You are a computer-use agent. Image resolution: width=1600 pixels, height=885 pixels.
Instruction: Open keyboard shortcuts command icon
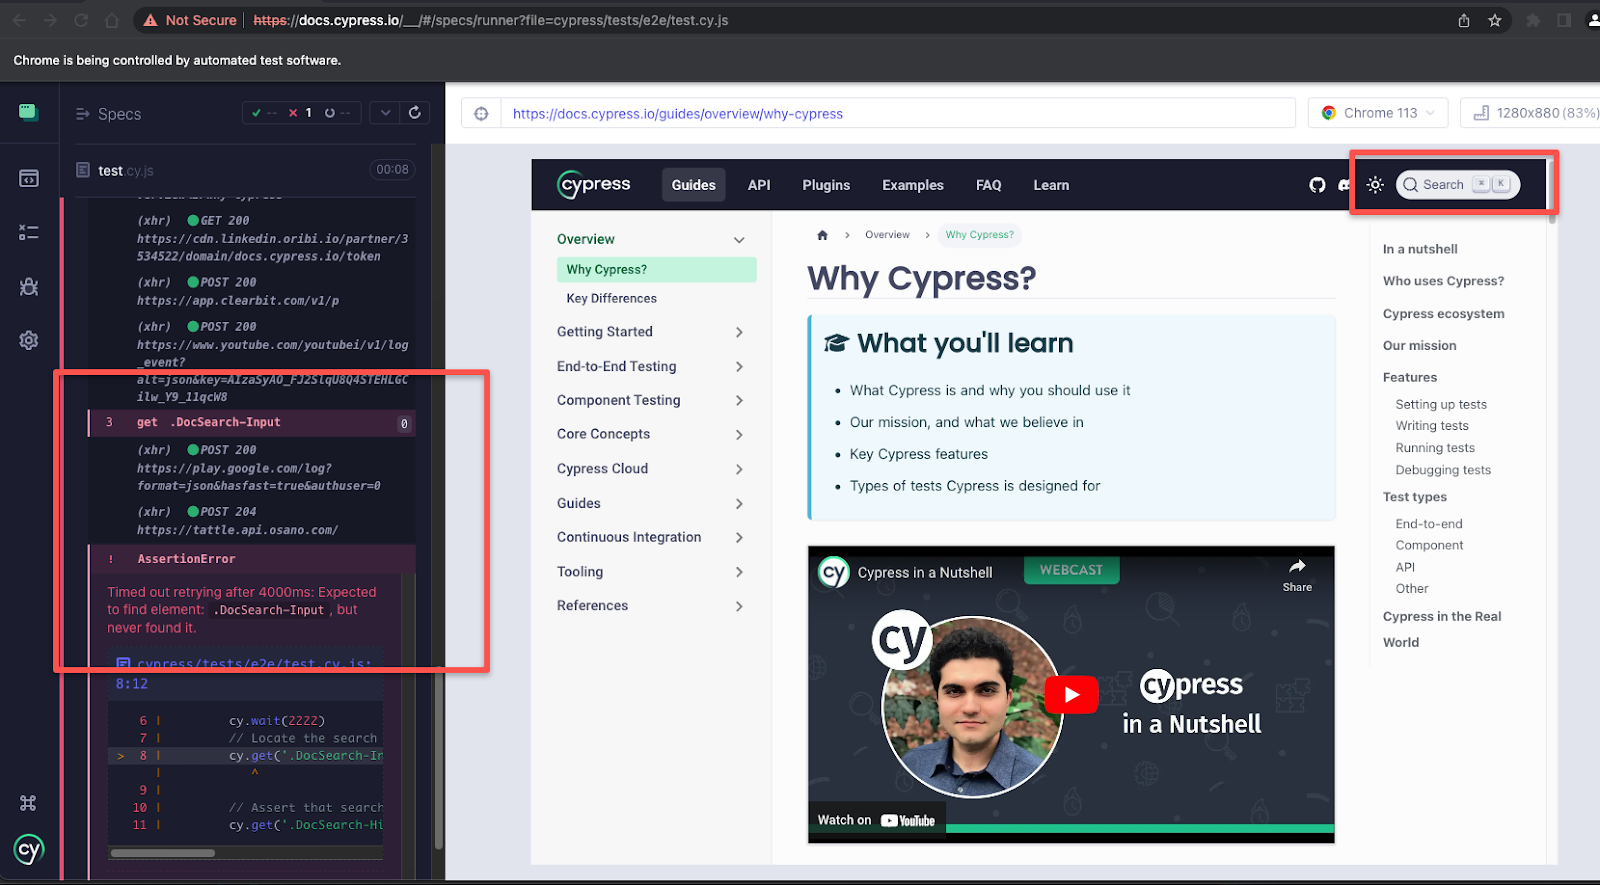pos(28,803)
